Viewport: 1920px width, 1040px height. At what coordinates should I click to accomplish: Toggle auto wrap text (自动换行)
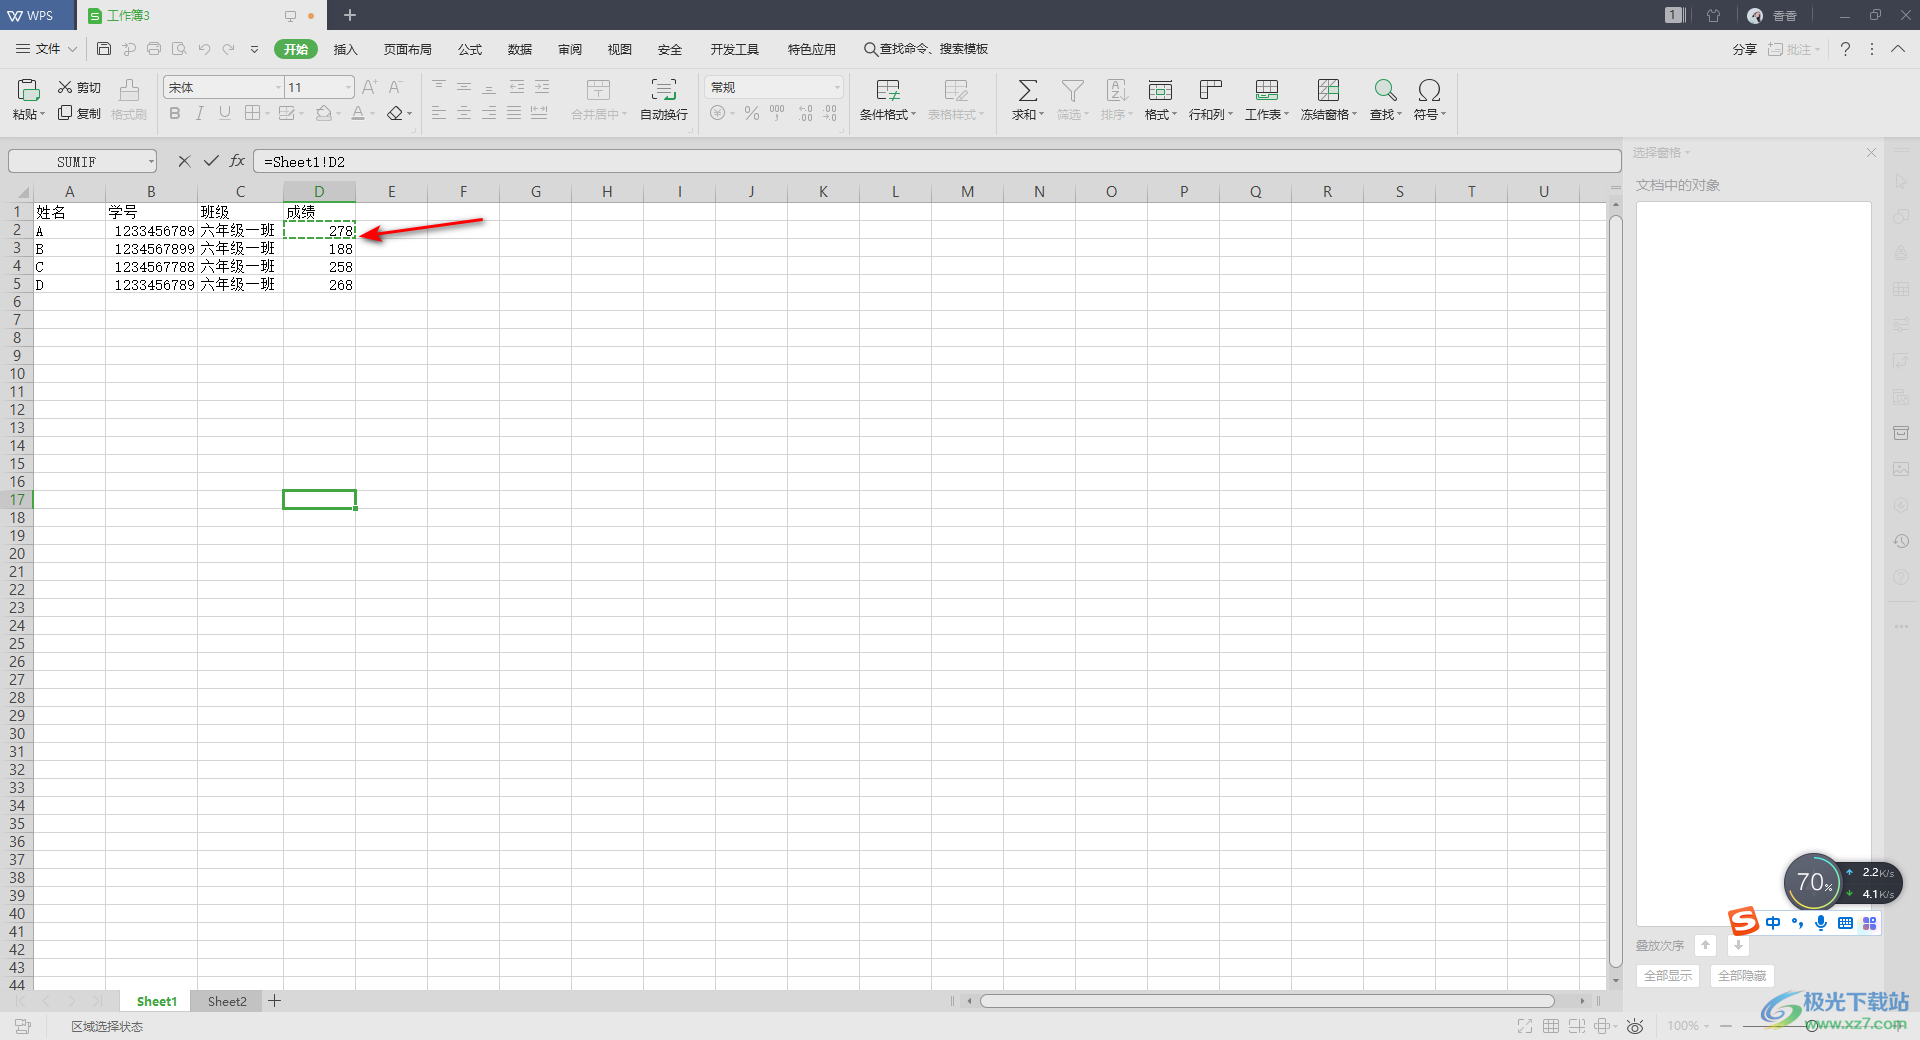point(664,100)
